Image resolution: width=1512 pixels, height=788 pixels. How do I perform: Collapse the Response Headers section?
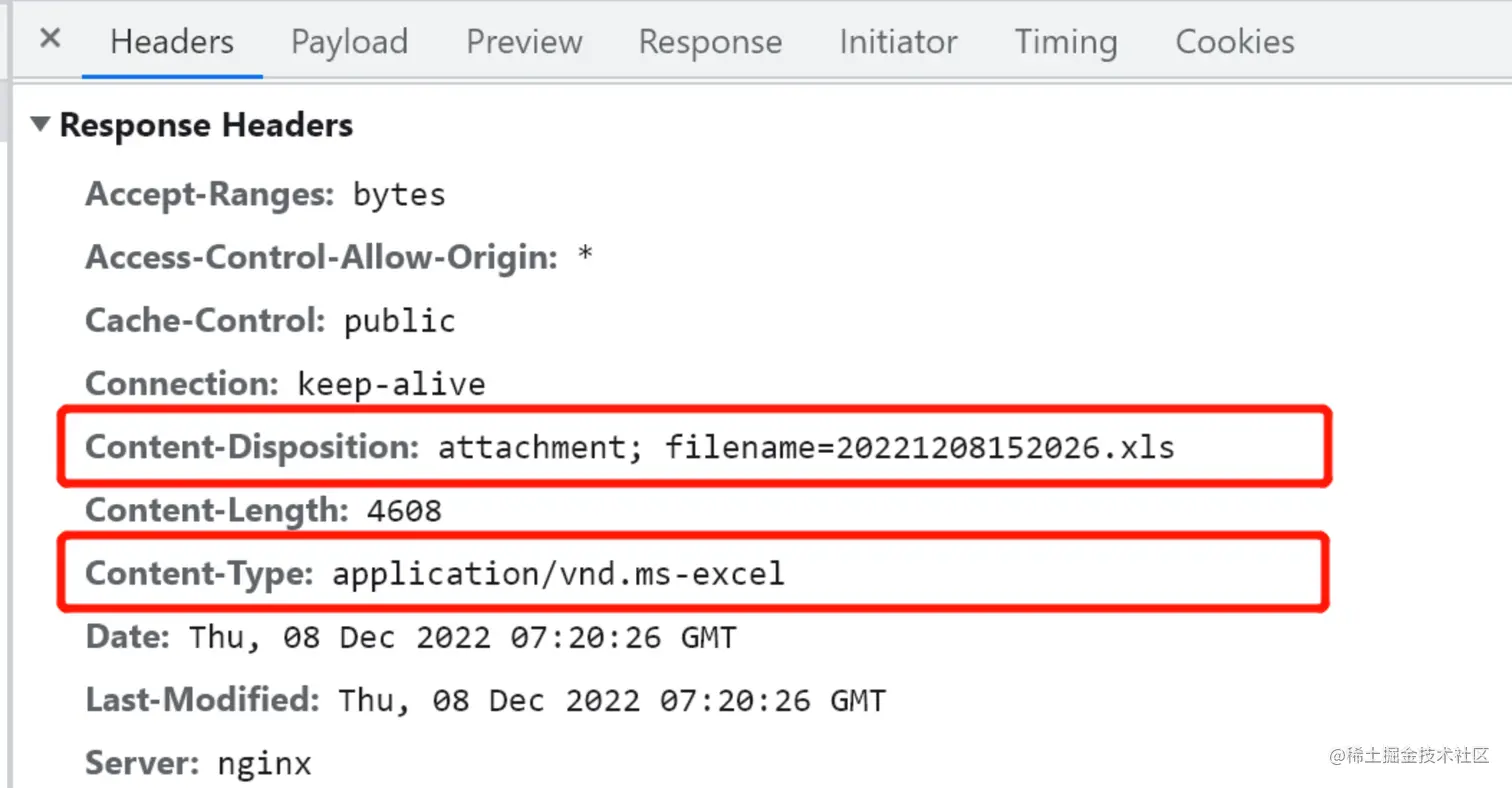(40, 126)
